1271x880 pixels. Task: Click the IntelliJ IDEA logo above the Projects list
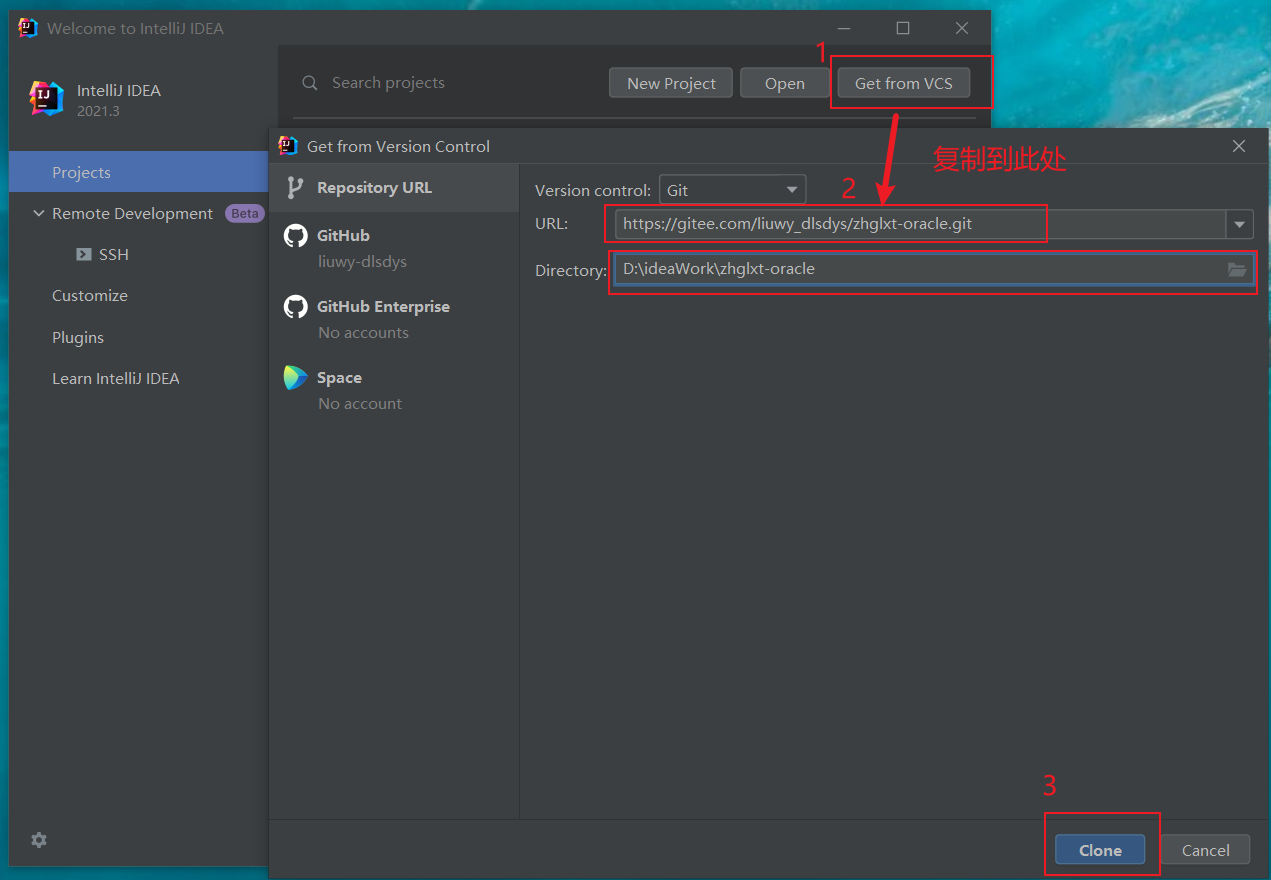[x=47, y=98]
